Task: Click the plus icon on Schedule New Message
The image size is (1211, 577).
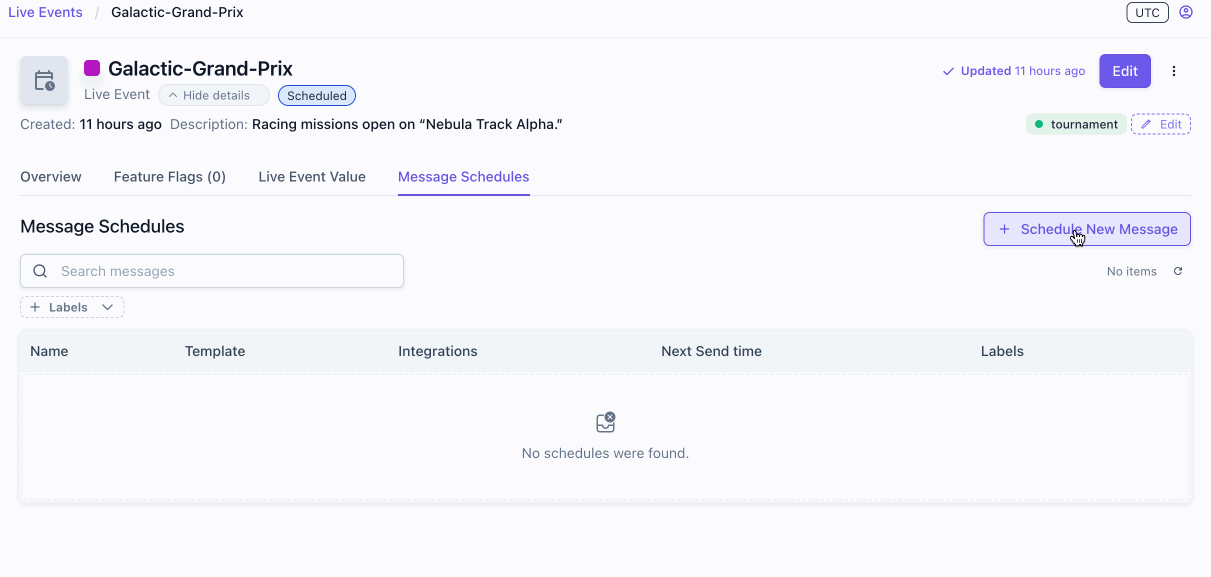Action: pyautogui.click(x=1004, y=229)
